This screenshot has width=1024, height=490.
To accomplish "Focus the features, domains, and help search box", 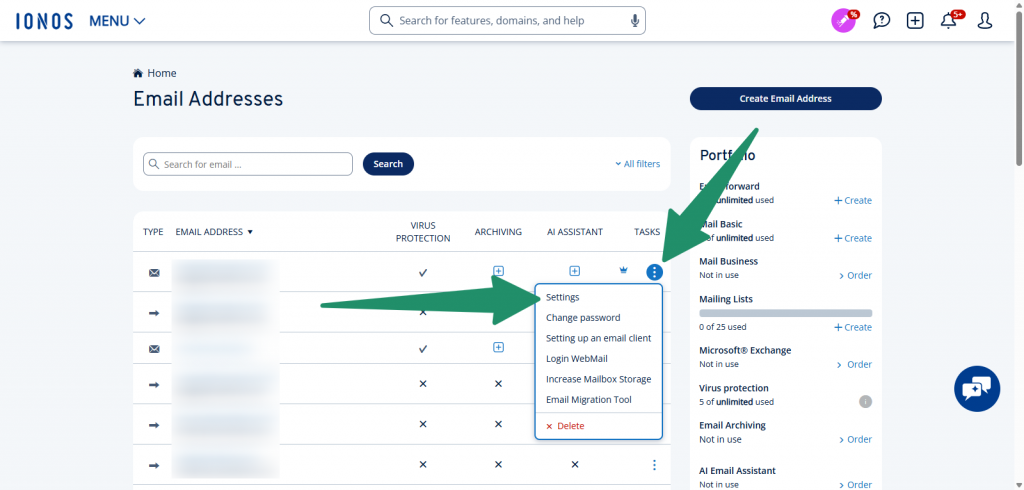I will [507, 21].
